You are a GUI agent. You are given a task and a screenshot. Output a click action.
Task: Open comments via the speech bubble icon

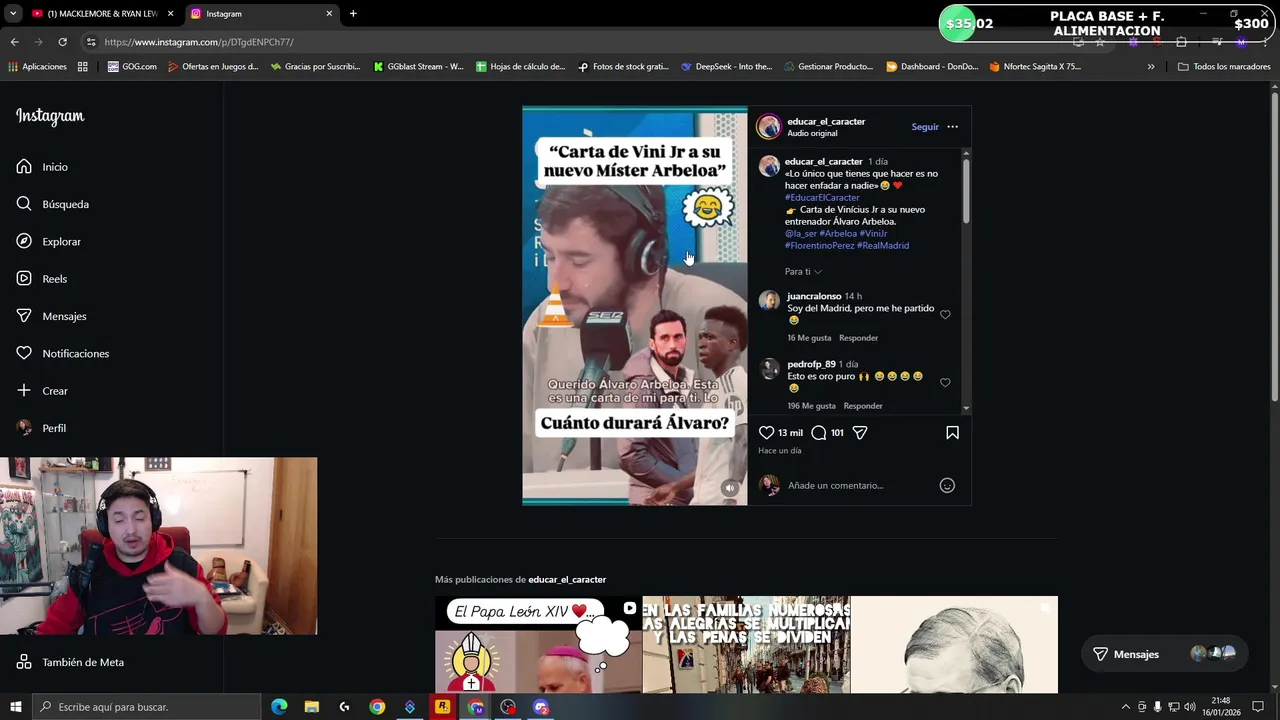818,433
